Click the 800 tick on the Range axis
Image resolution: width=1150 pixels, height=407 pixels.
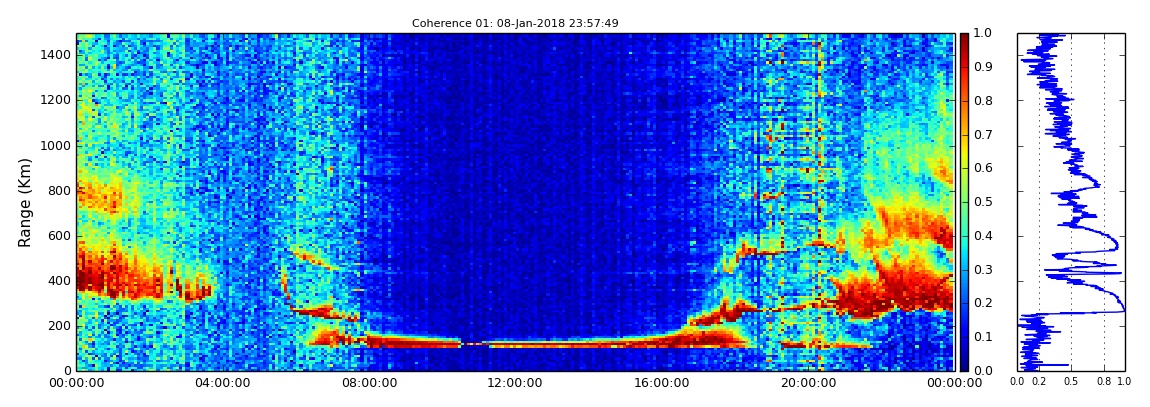tap(59, 191)
